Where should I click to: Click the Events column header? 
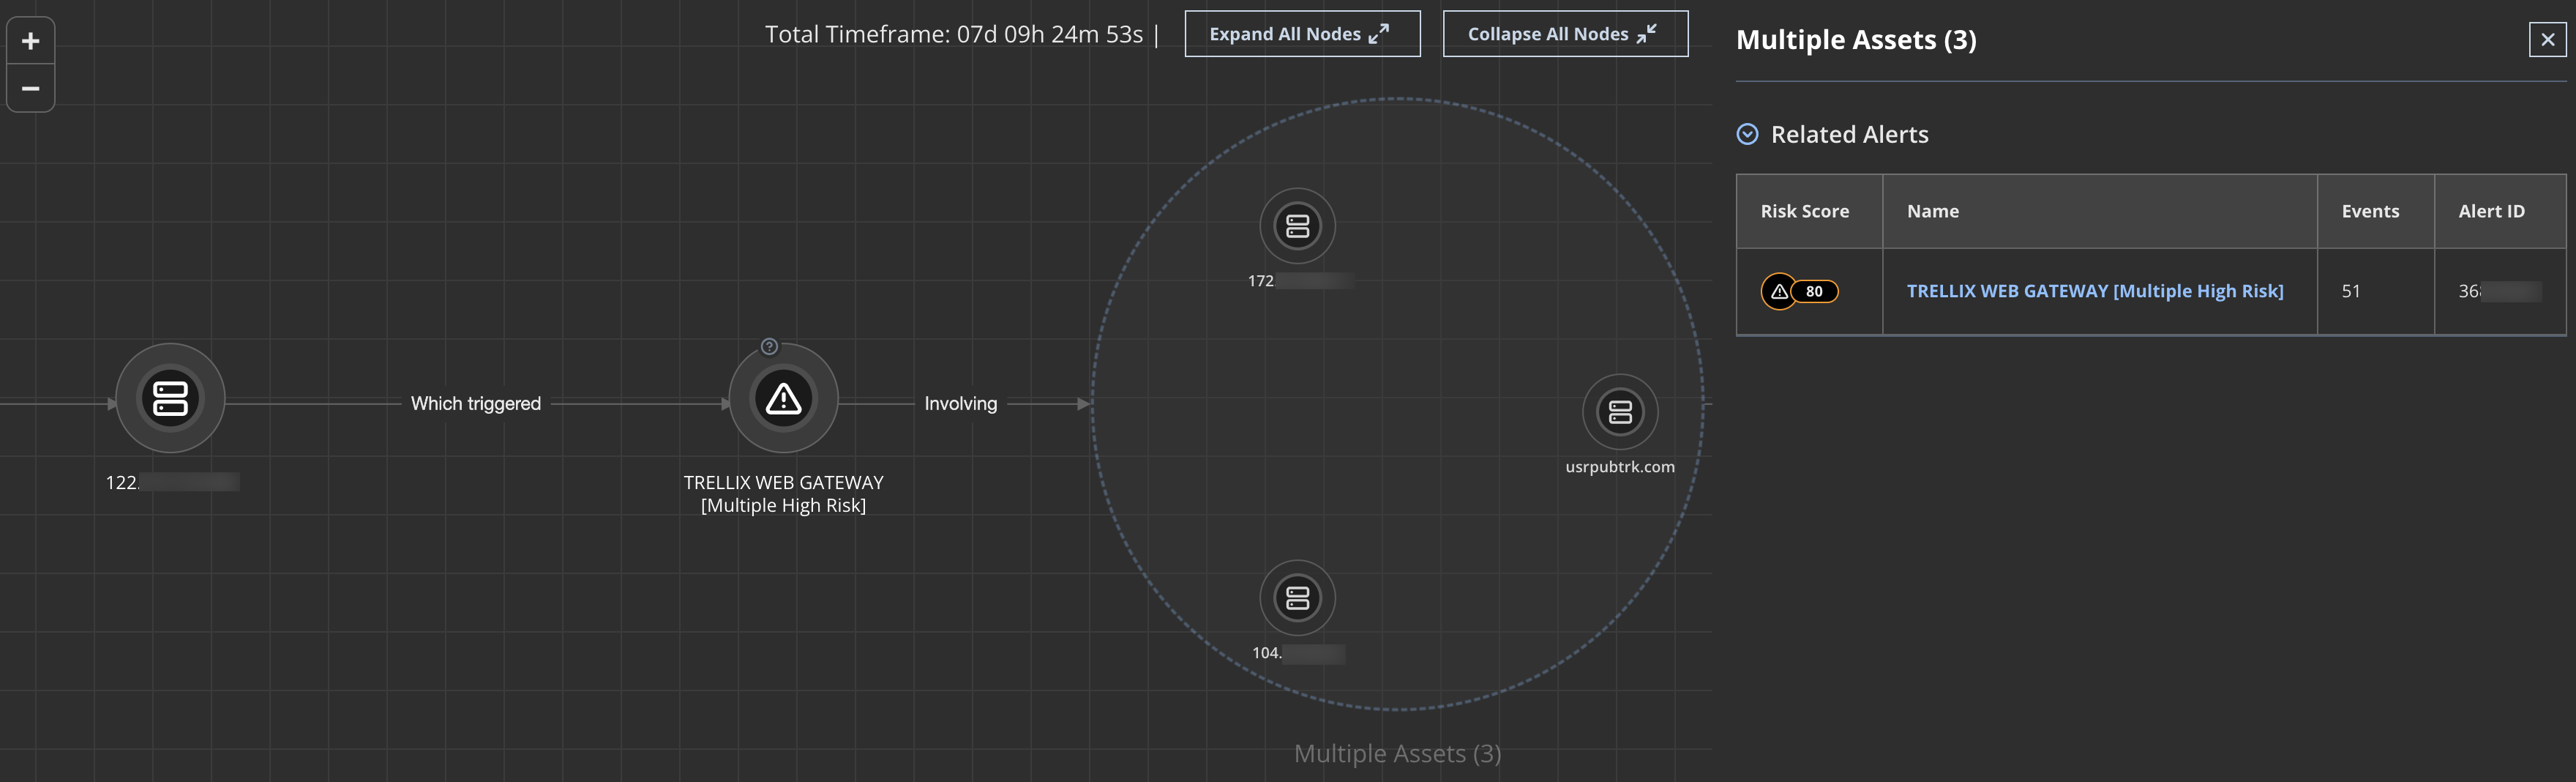[2376, 211]
